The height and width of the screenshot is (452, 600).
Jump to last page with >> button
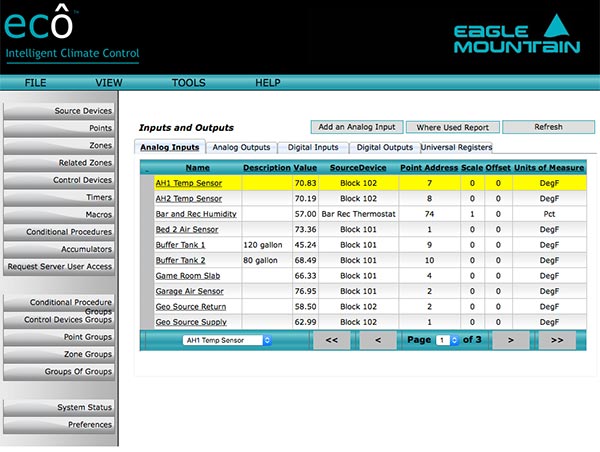click(558, 340)
